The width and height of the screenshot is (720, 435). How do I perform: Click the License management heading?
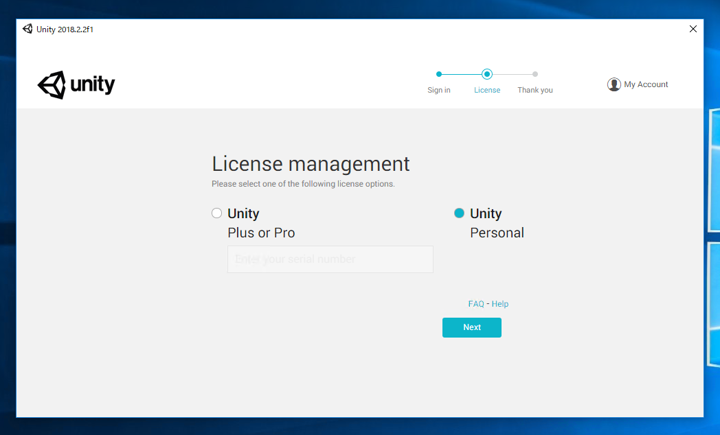(310, 164)
